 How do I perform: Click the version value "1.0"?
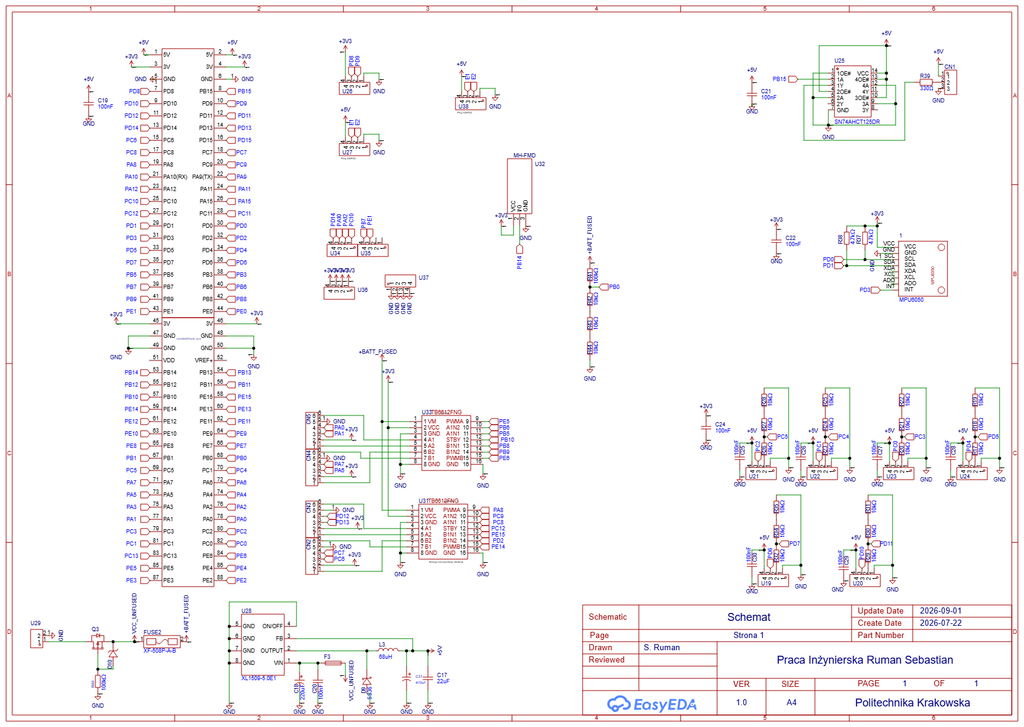(741, 703)
